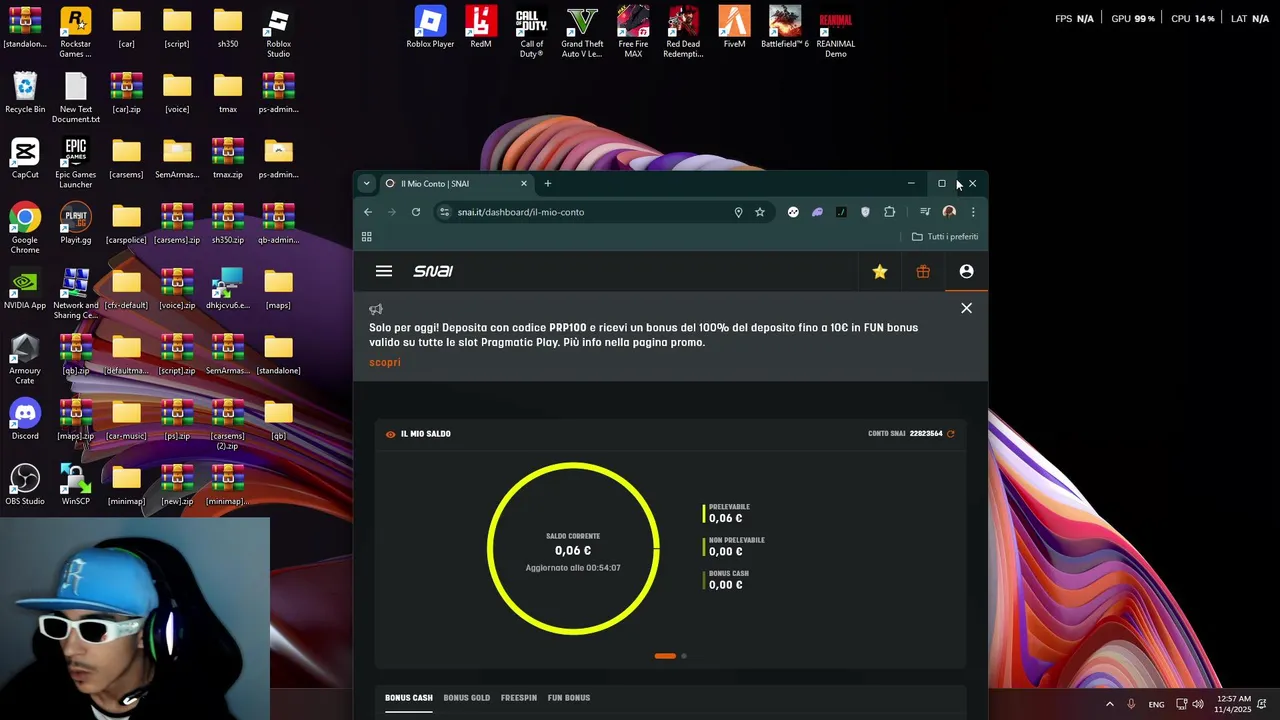The width and height of the screenshot is (1280, 720).
Task: Expand the Chrome tab search dropdown
Action: point(367,183)
